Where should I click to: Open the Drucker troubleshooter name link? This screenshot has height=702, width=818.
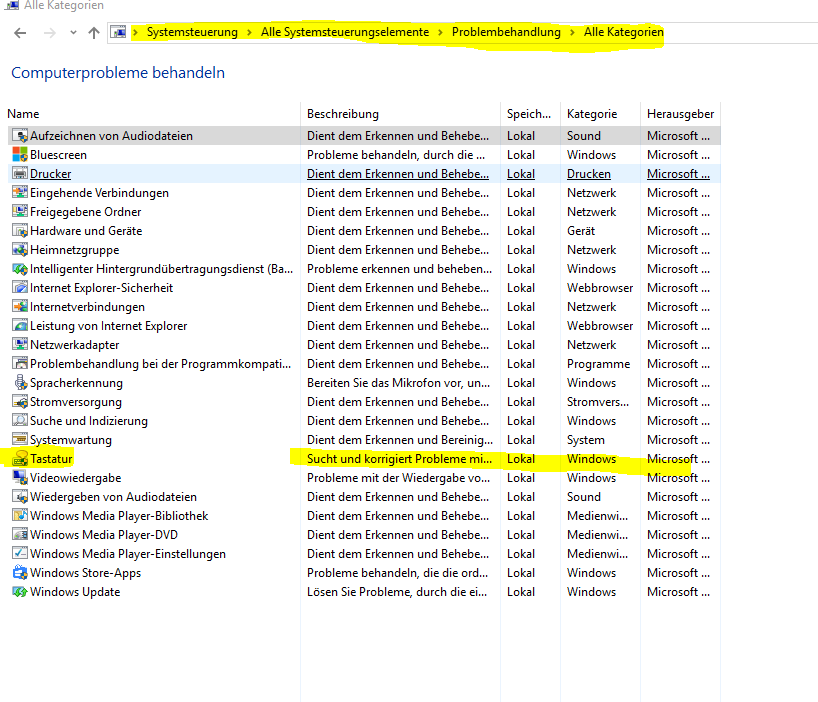tap(51, 174)
